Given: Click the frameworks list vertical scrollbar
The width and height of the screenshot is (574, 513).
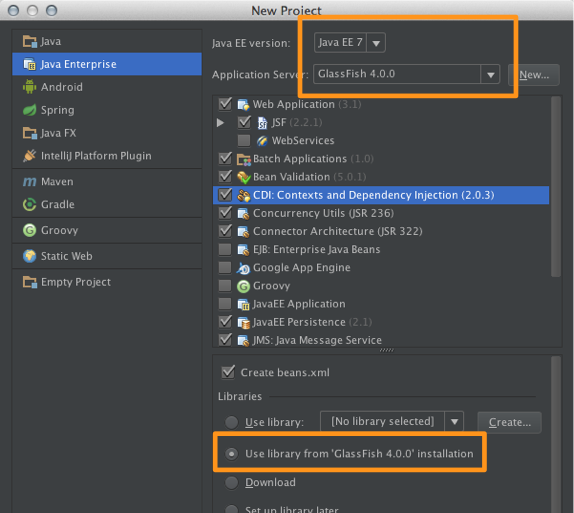Looking at the screenshot, I should tap(556, 187).
